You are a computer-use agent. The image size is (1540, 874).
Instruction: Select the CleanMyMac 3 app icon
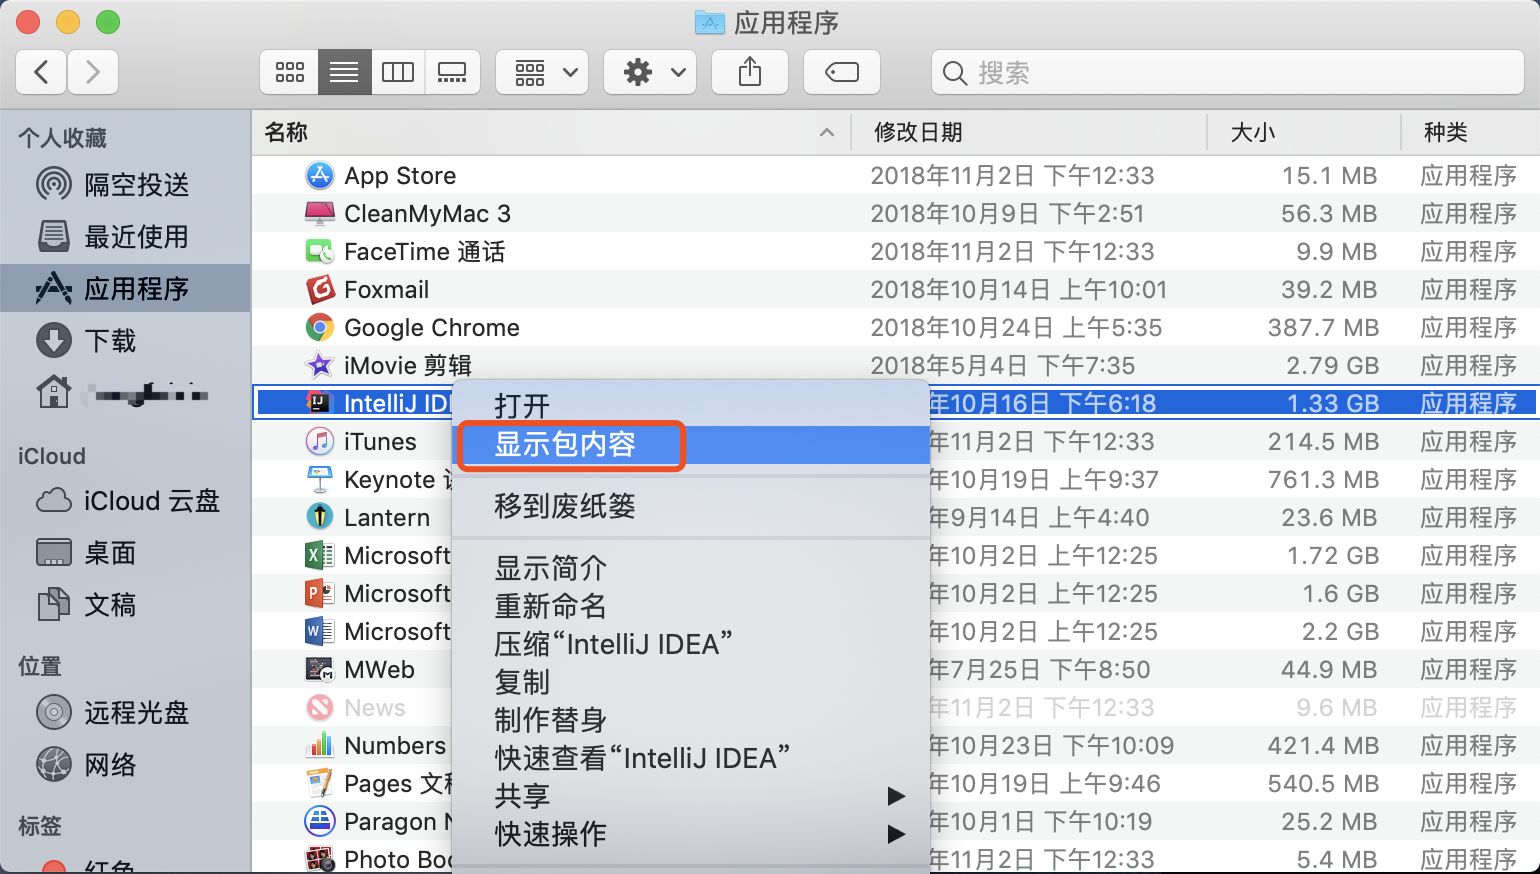tap(319, 213)
